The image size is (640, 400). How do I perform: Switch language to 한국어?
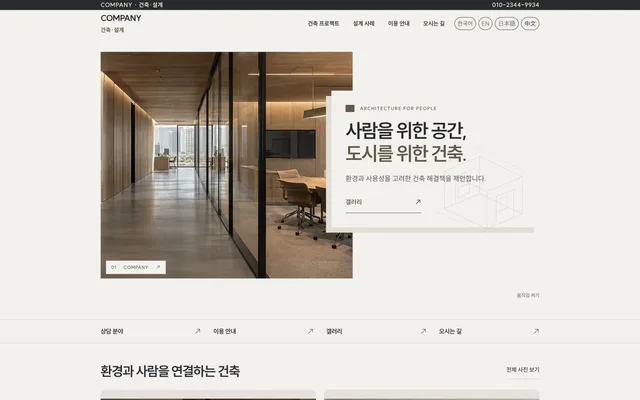[465, 24]
